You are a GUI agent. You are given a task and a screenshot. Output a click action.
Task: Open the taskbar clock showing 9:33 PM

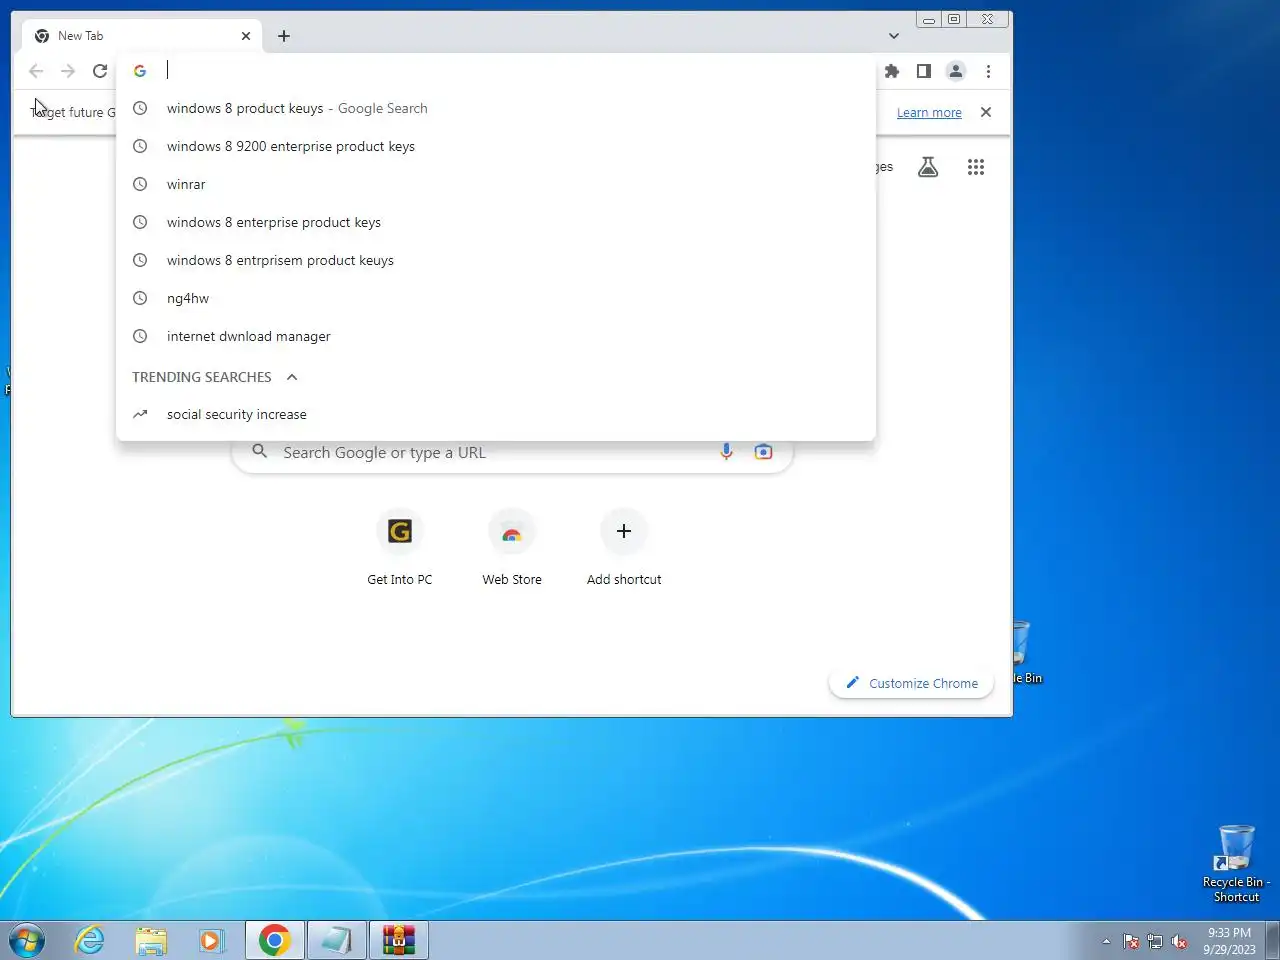coord(1229,941)
